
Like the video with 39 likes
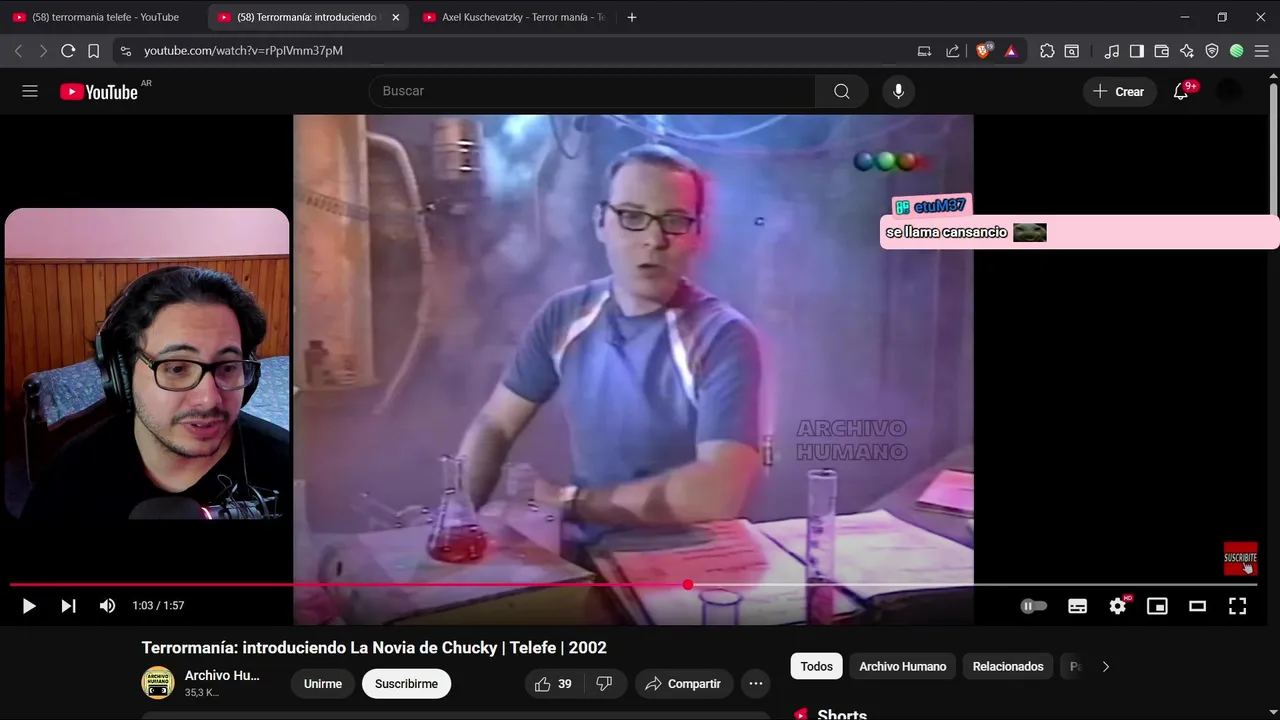tap(553, 684)
